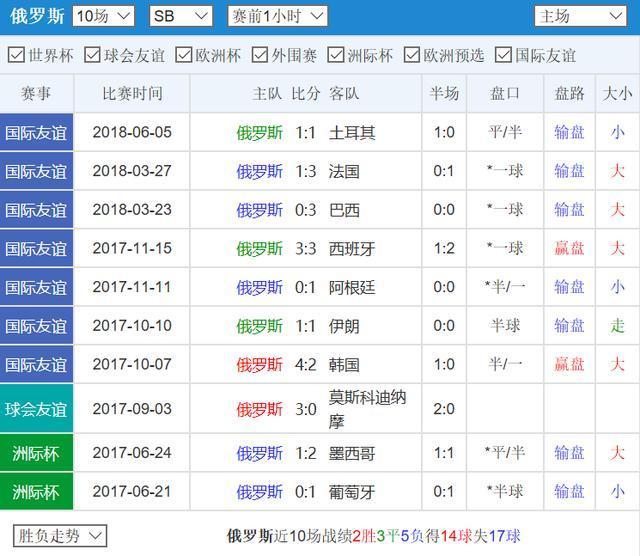Image resolution: width=640 pixels, height=556 pixels.
Task: Open the 胜负走势 trend dropdown
Action: point(60,536)
